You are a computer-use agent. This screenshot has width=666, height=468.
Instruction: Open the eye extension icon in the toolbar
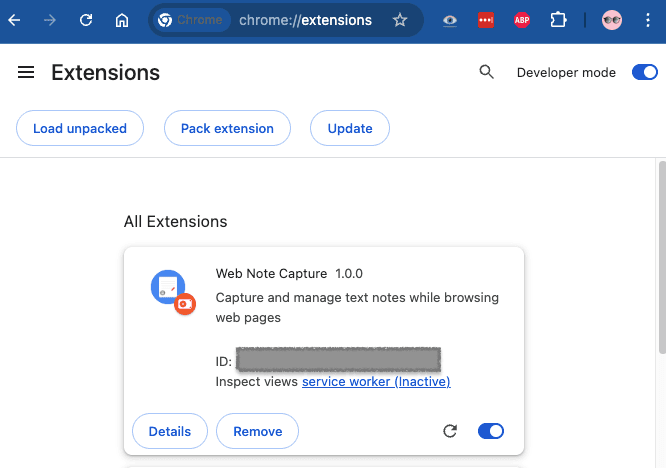tap(450, 20)
